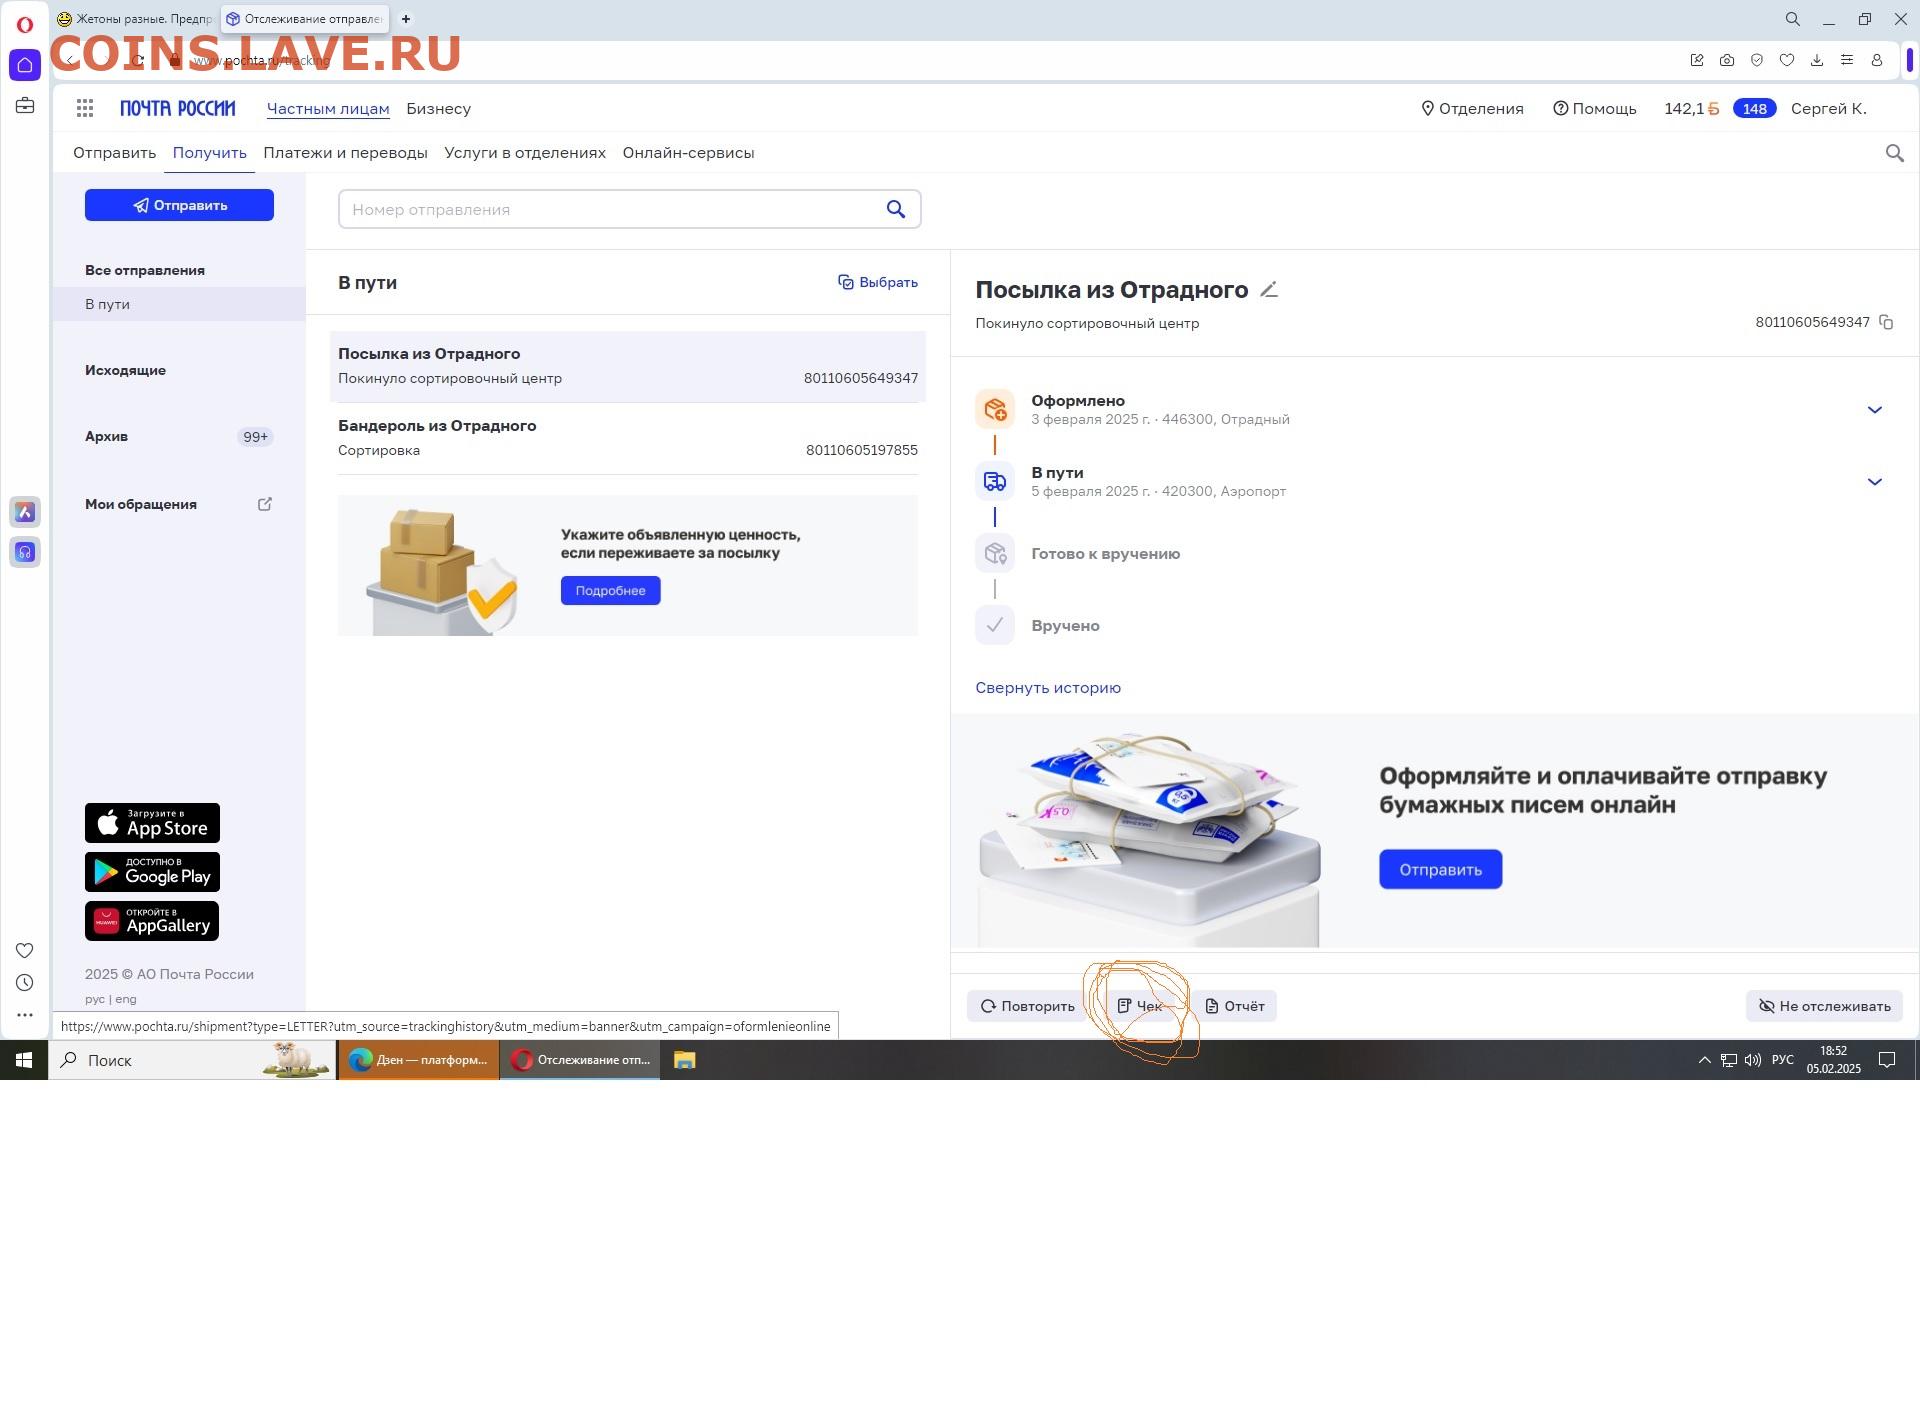Open the Чек receipt button
Screen dimensions: 1920x1402
(1140, 1006)
